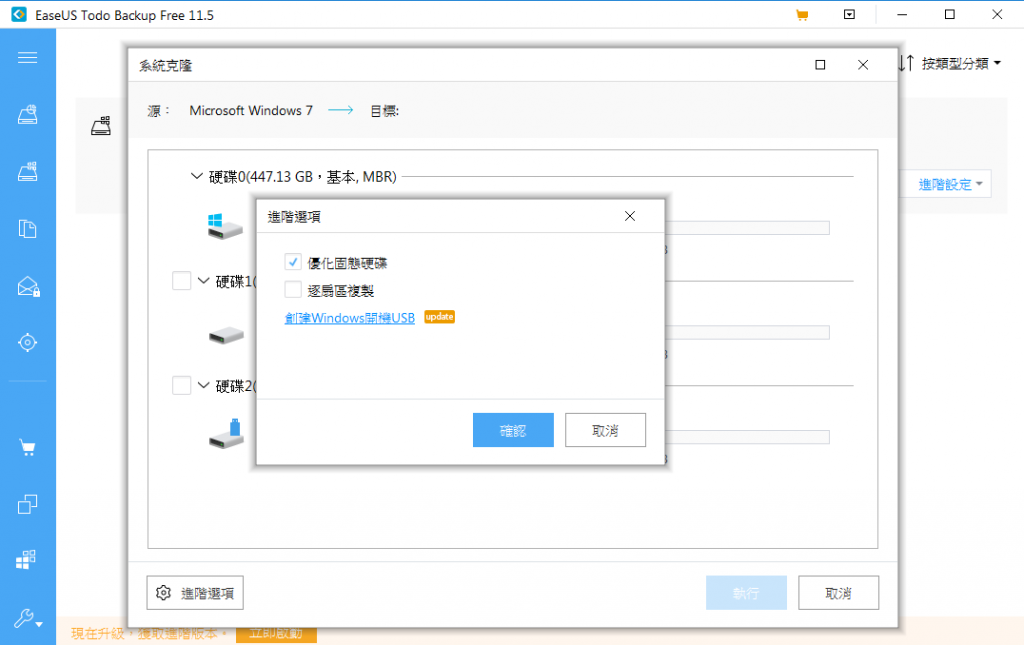Open the mail backup sidebar icon
This screenshot has width=1024, height=645.
point(28,286)
